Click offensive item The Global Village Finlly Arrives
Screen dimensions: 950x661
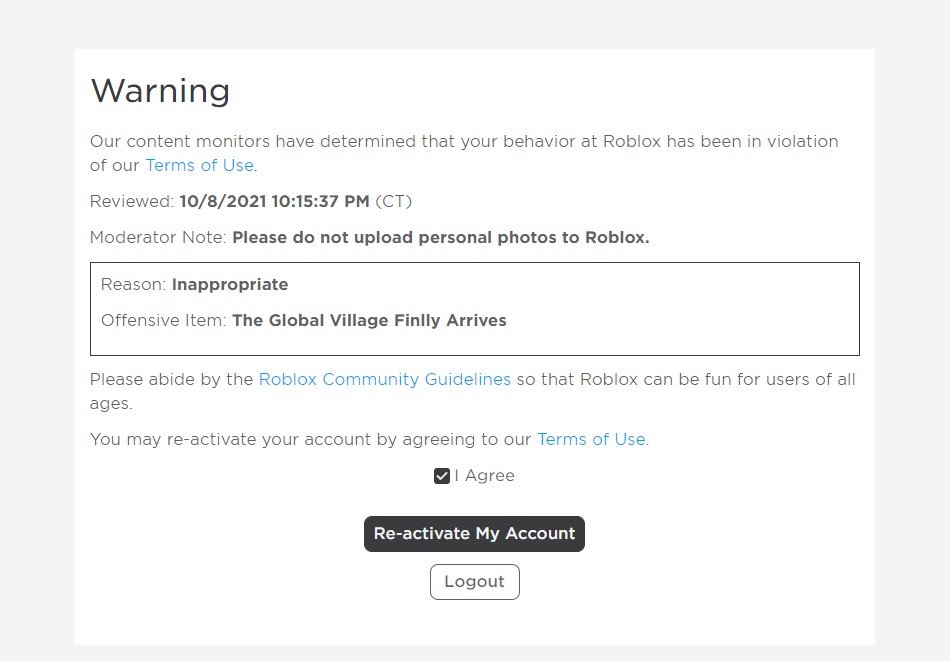click(x=369, y=321)
